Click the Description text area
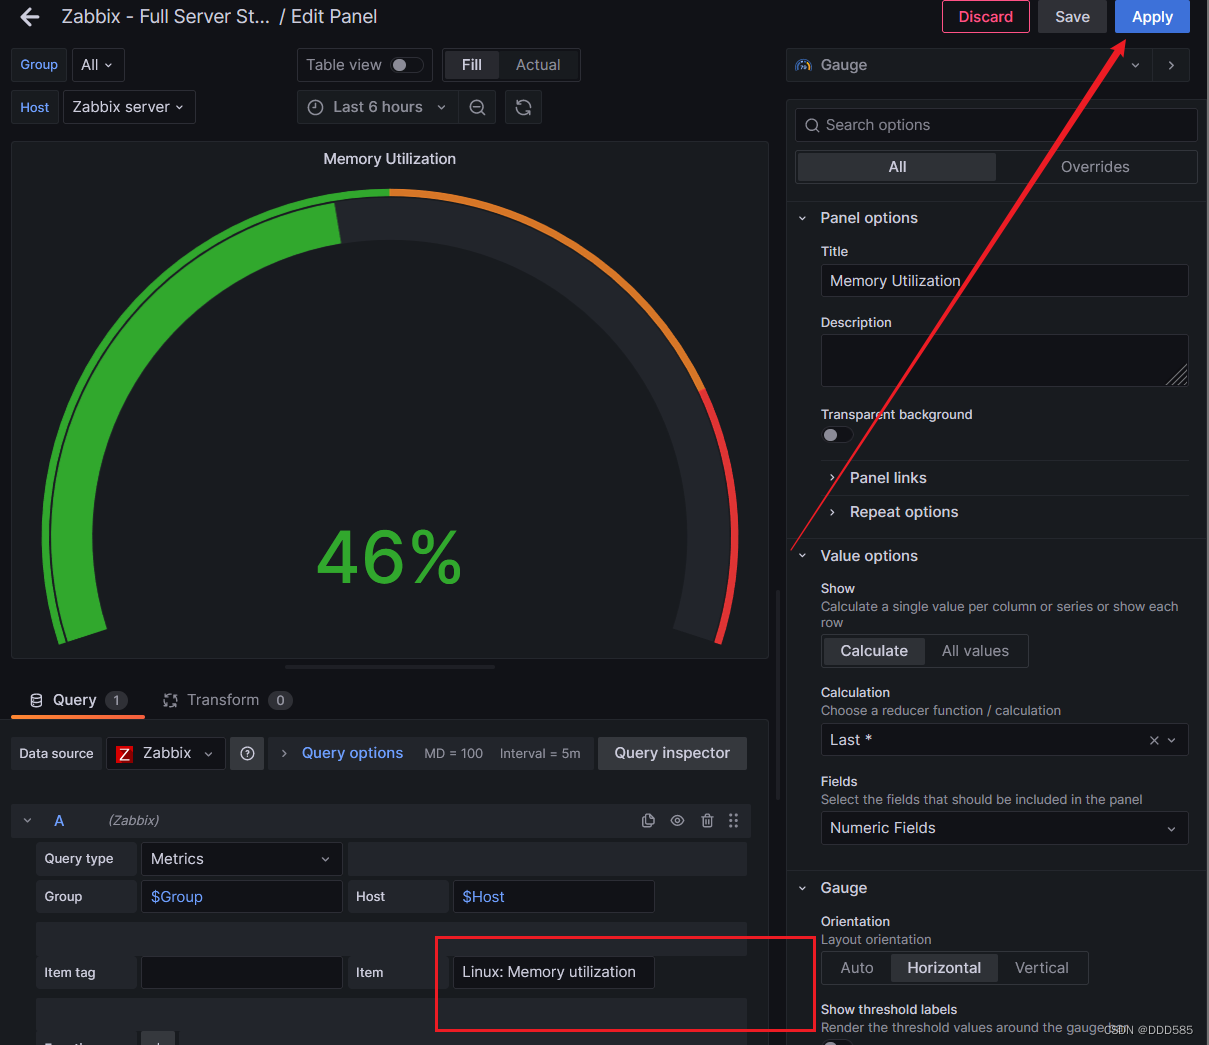The width and height of the screenshot is (1209, 1045). [x=1004, y=360]
